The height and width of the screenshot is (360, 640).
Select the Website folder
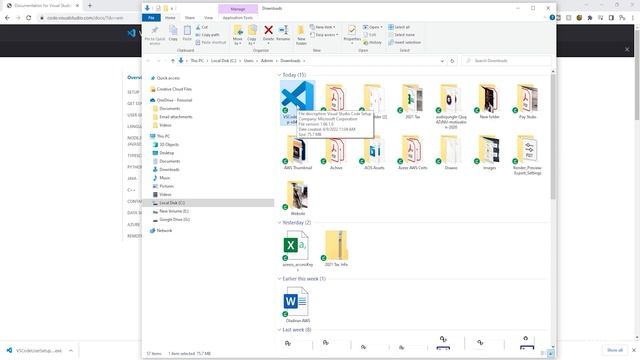(x=298, y=198)
